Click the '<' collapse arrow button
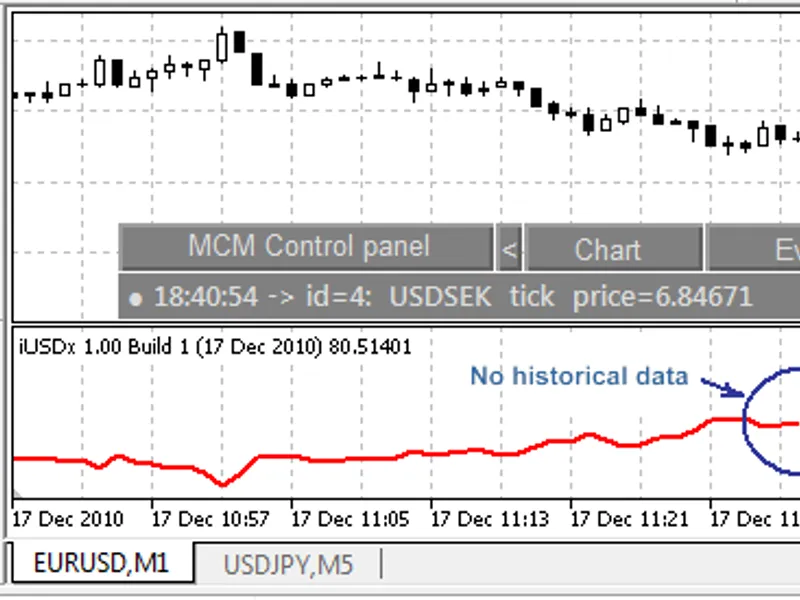800x600 pixels. (509, 247)
